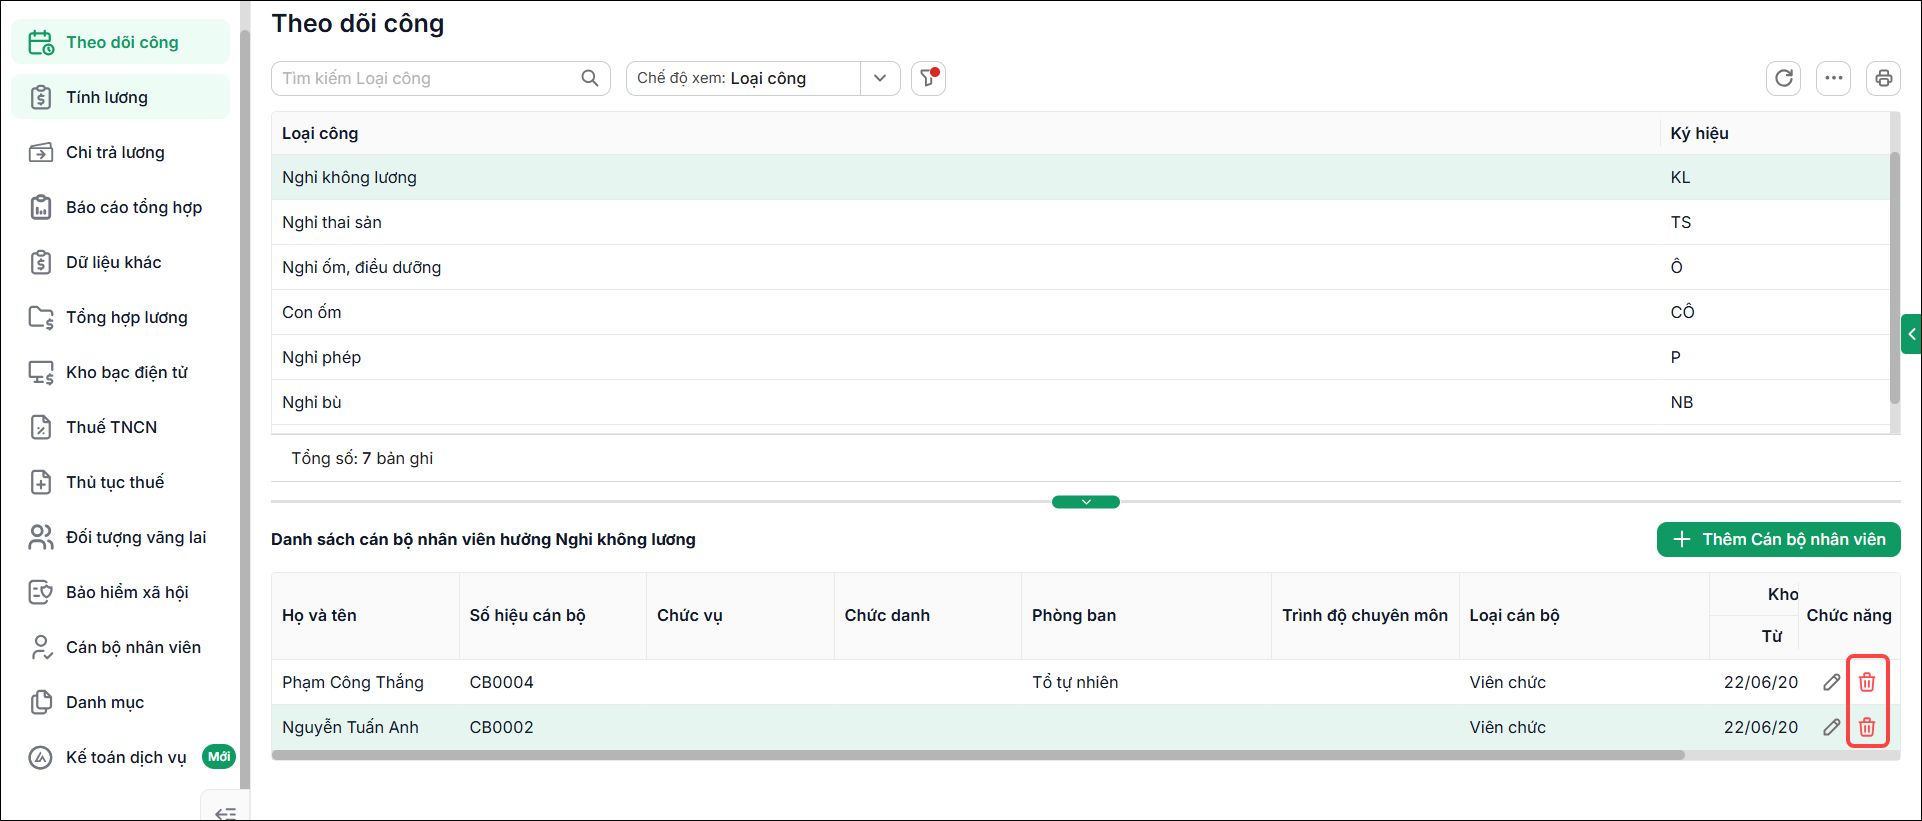
Task: Click Chức danh column header
Action: pos(928,615)
